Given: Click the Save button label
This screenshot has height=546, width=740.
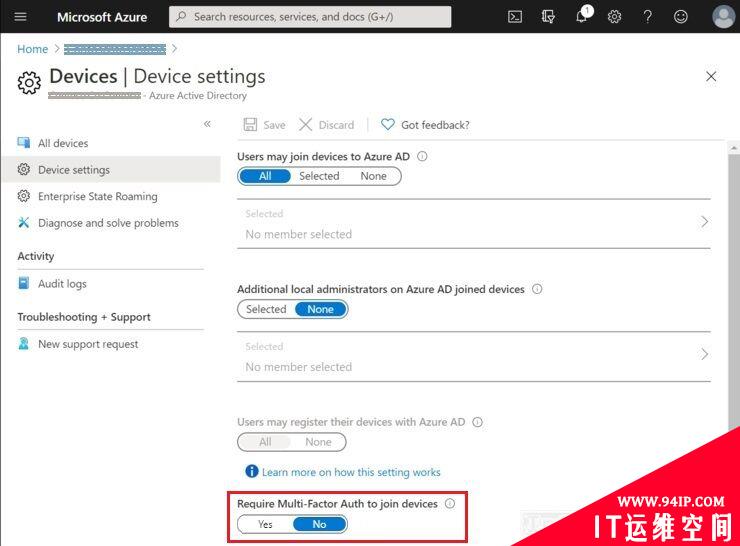Looking at the screenshot, I should (x=274, y=125).
